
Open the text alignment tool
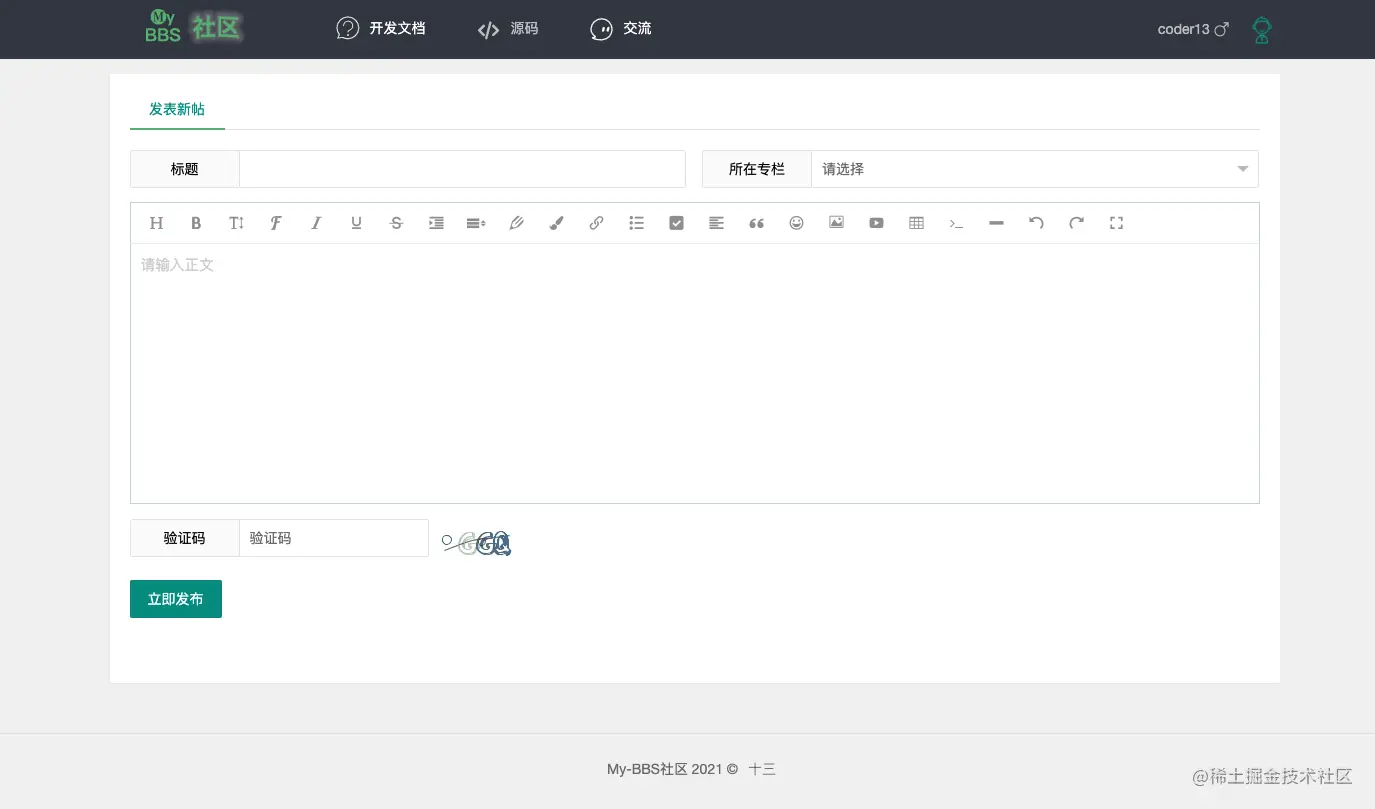pyautogui.click(x=716, y=223)
